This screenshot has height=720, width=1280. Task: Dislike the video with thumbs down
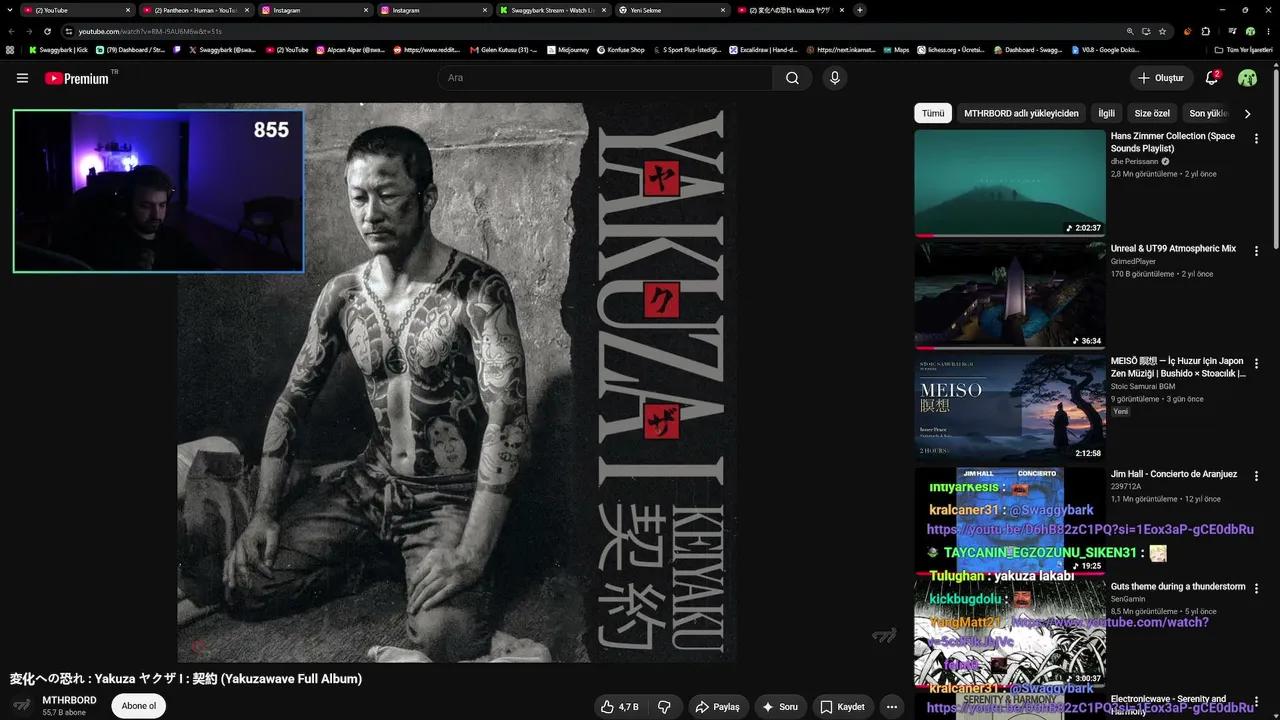pos(664,707)
